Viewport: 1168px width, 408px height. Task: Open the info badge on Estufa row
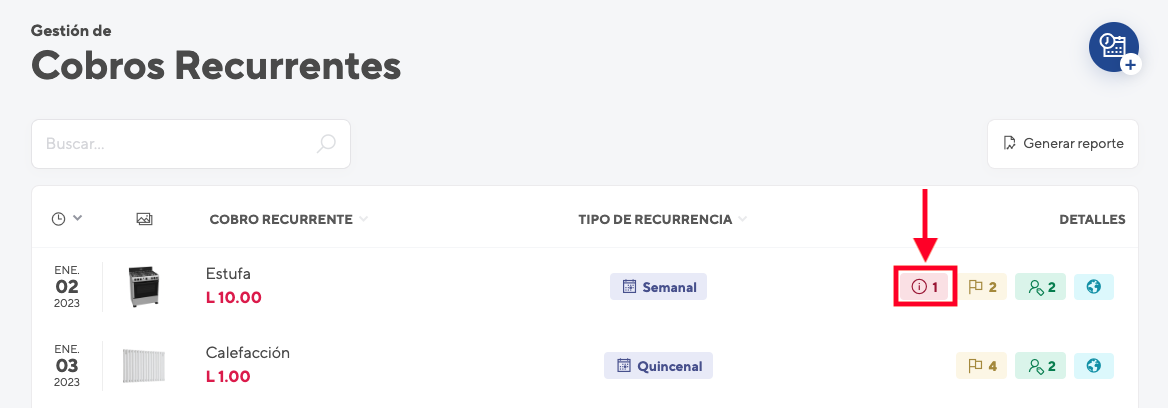pyautogui.click(x=924, y=287)
